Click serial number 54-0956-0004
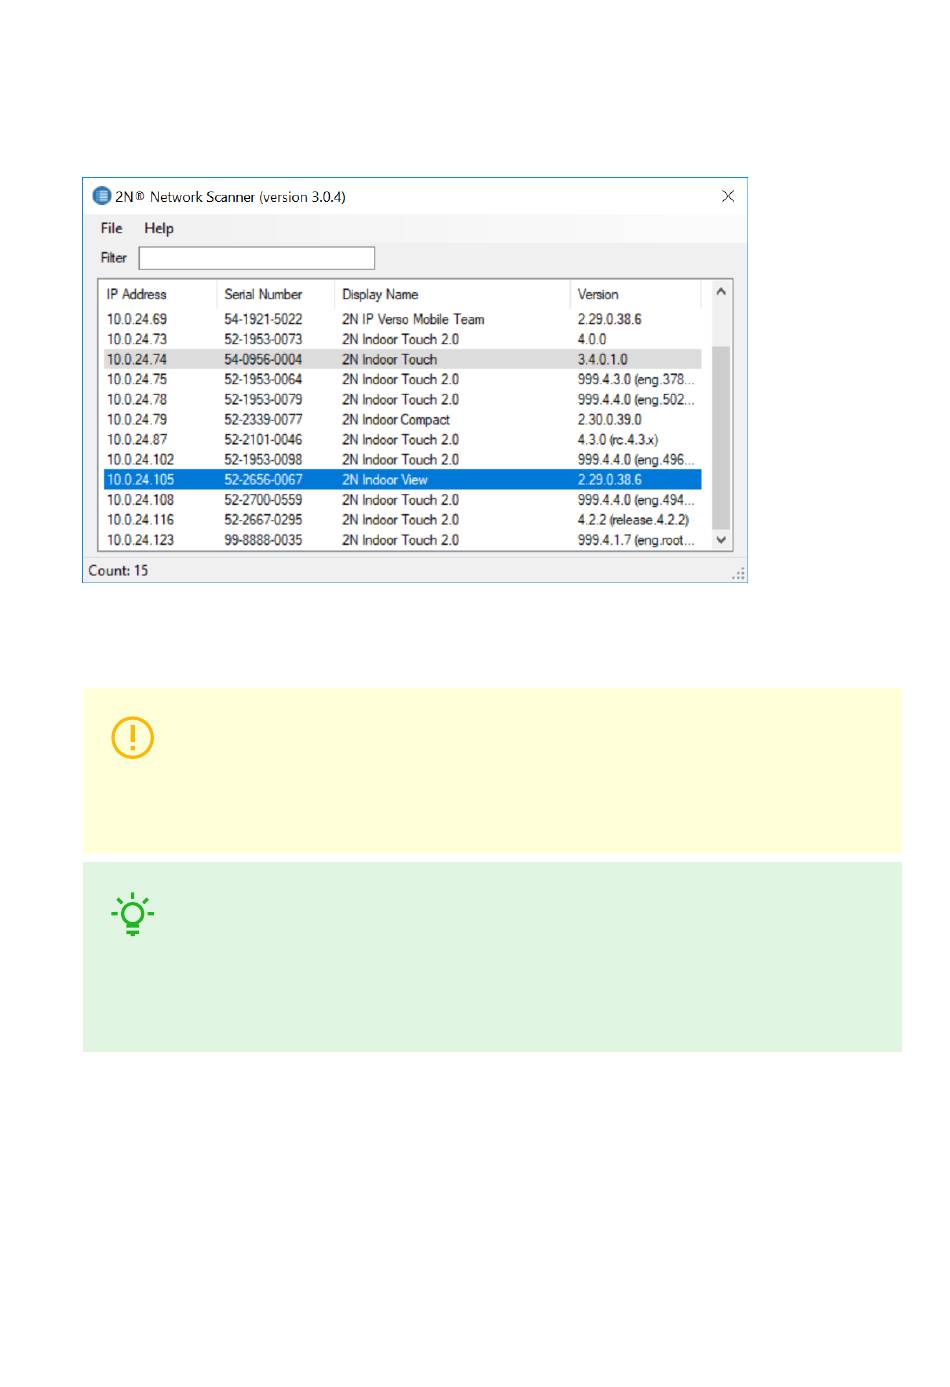The image size is (950, 1387). coord(263,359)
